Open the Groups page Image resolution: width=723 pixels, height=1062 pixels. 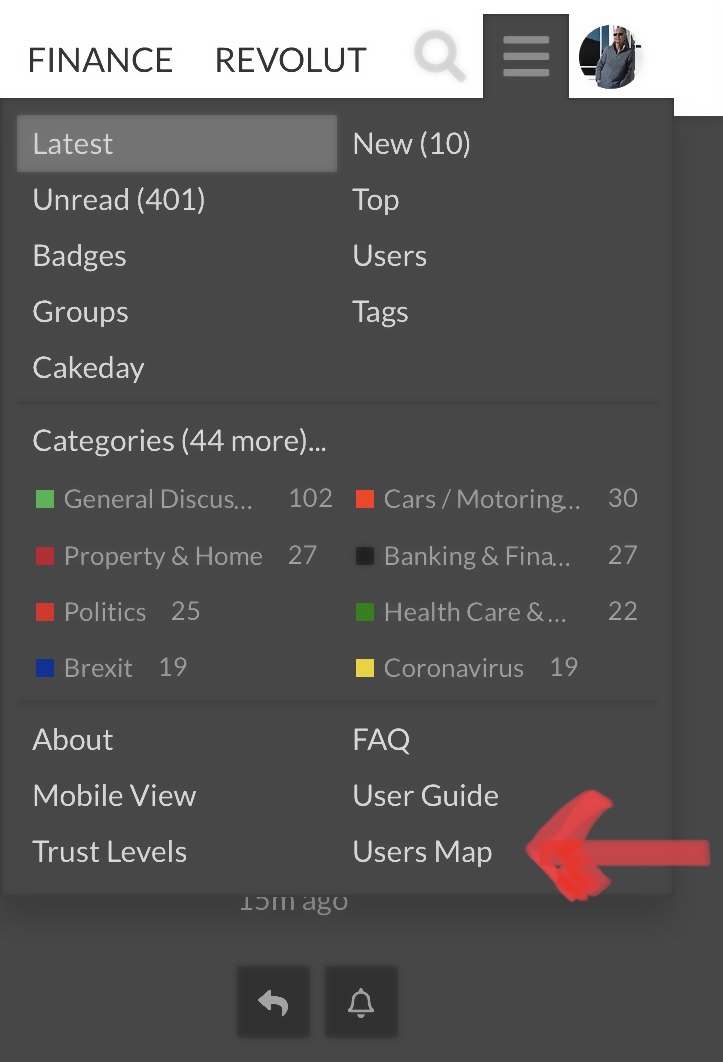(x=80, y=312)
